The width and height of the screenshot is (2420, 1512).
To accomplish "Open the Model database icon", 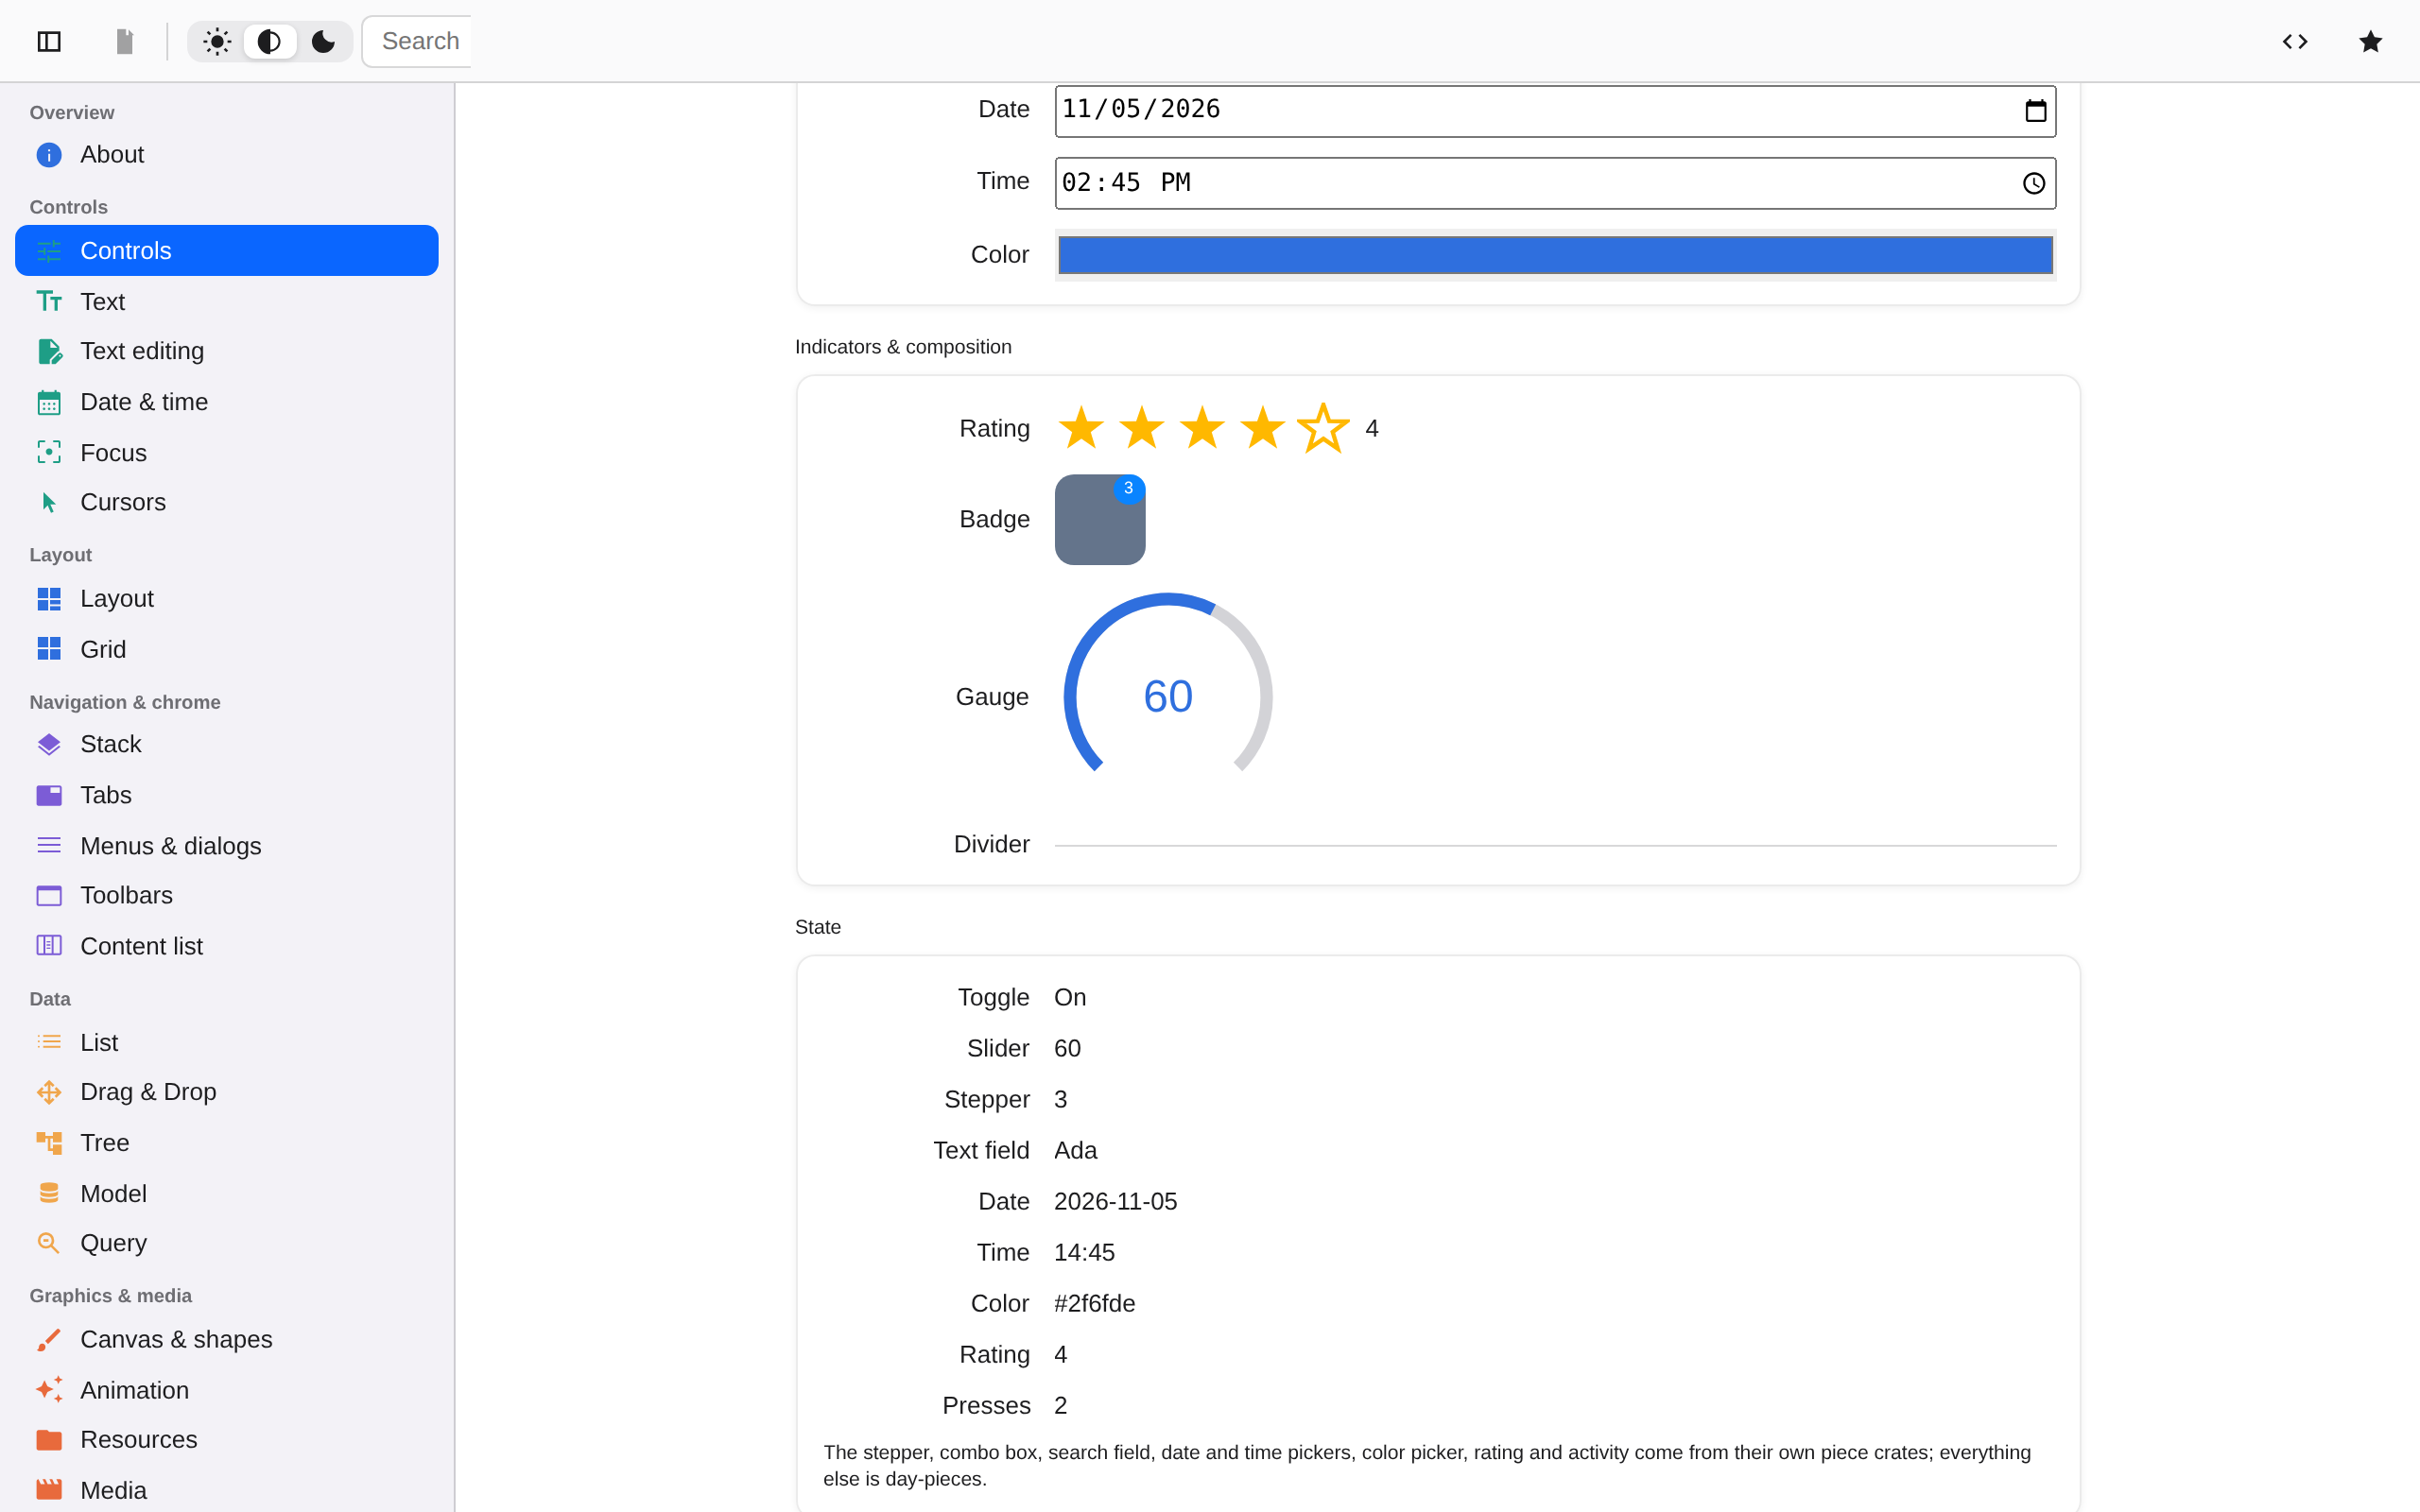I will point(49,1193).
